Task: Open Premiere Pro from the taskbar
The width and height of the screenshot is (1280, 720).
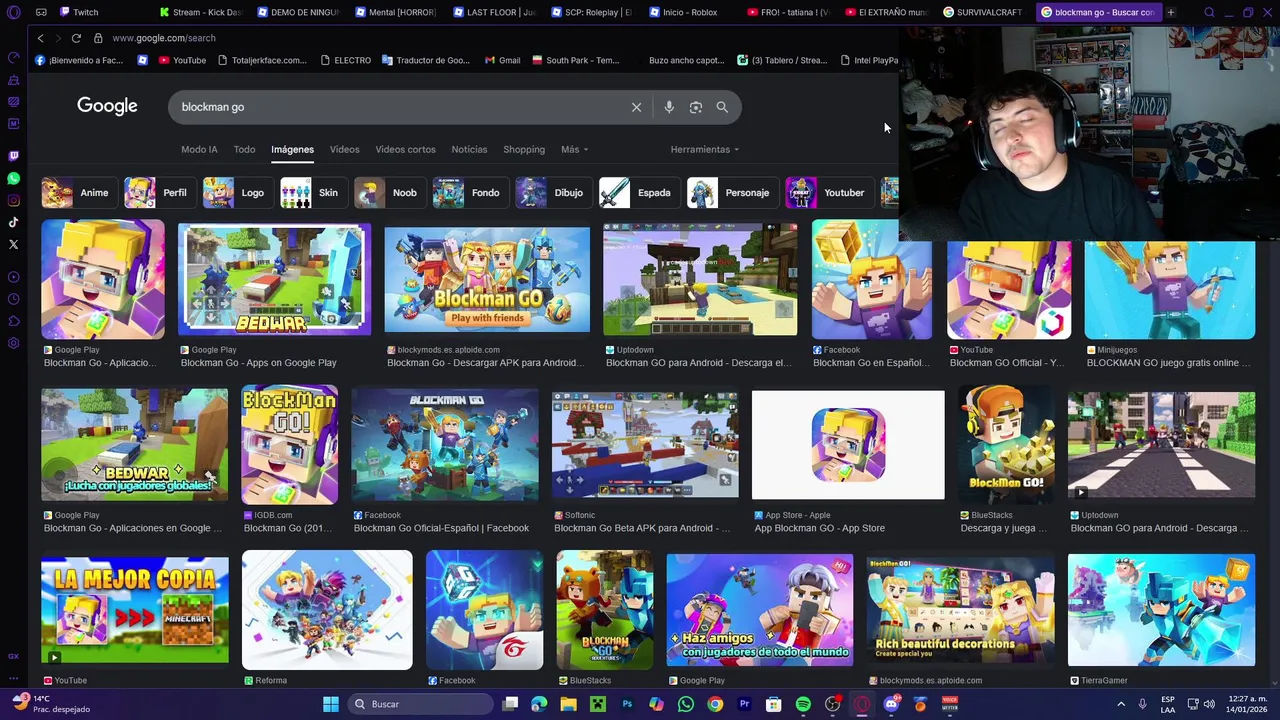Action: 744,704
